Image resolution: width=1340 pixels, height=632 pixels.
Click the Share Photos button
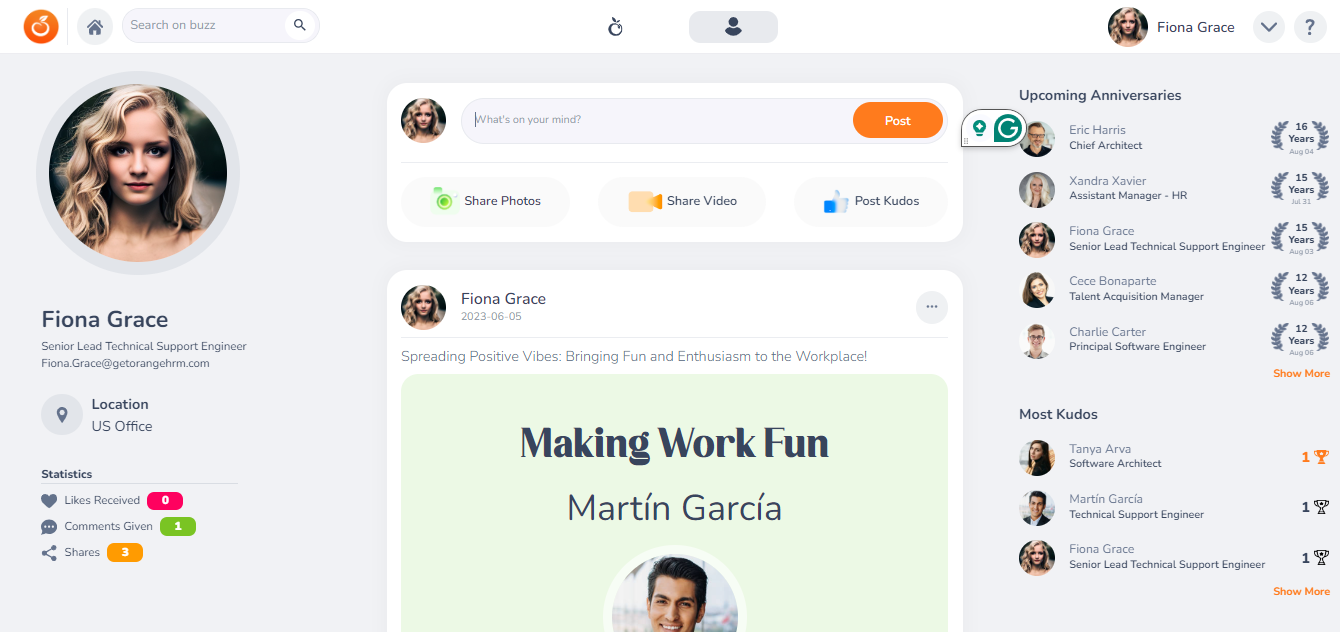coord(486,201)
